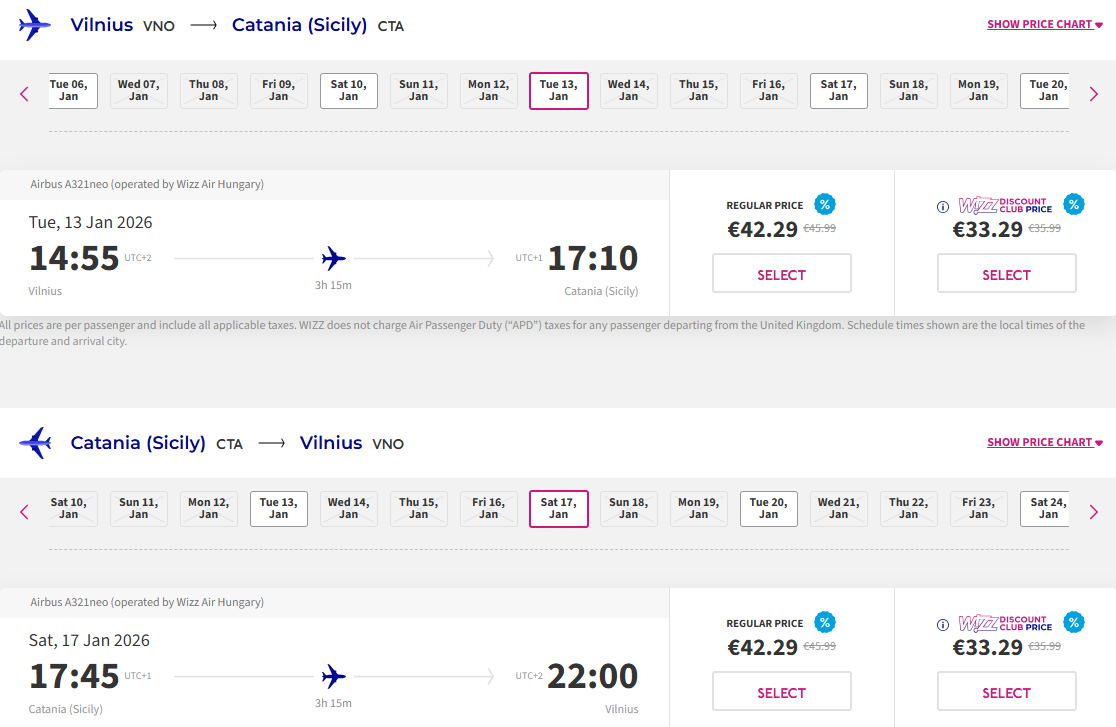
Task: Click return Wizz Discount Club percent badge
Action: coord(1073,623)
